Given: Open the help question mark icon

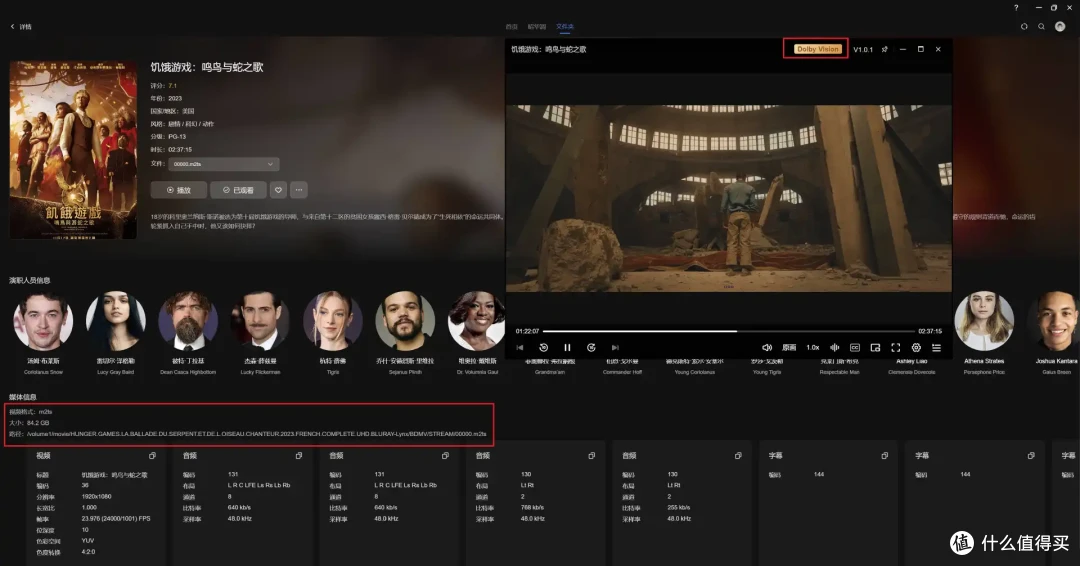Looking at the screenshot, I should (1016, 8).
